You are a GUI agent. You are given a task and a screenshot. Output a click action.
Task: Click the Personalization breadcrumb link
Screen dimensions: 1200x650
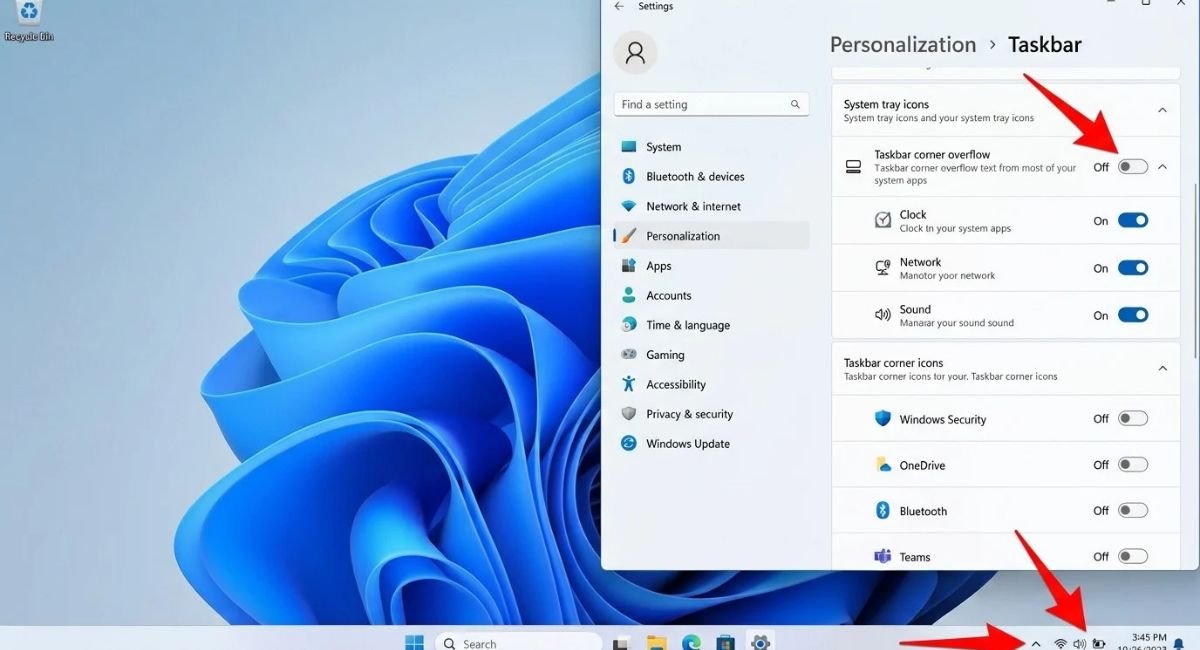(903, 45)
